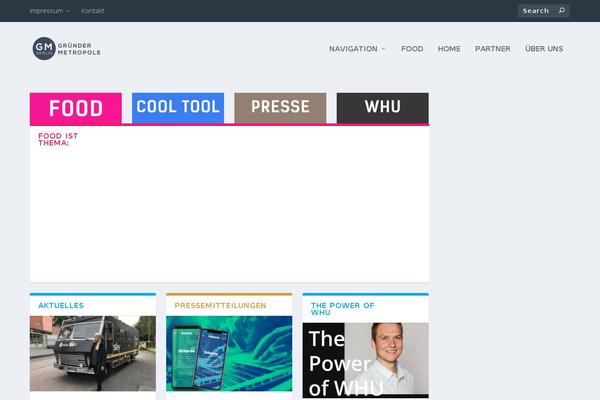Go to the HOME menu item
The image size is (600, 400).
(x=449, y=49)
